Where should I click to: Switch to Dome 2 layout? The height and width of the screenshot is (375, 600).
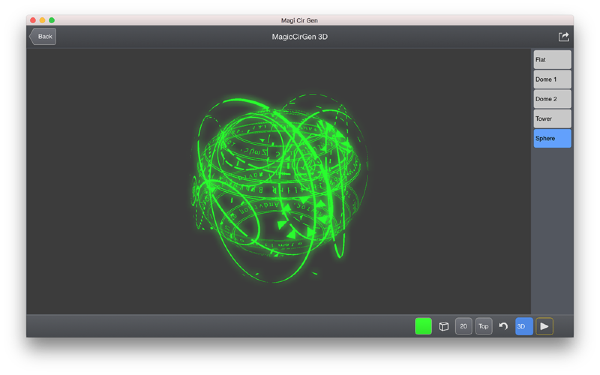pos(552,99)
